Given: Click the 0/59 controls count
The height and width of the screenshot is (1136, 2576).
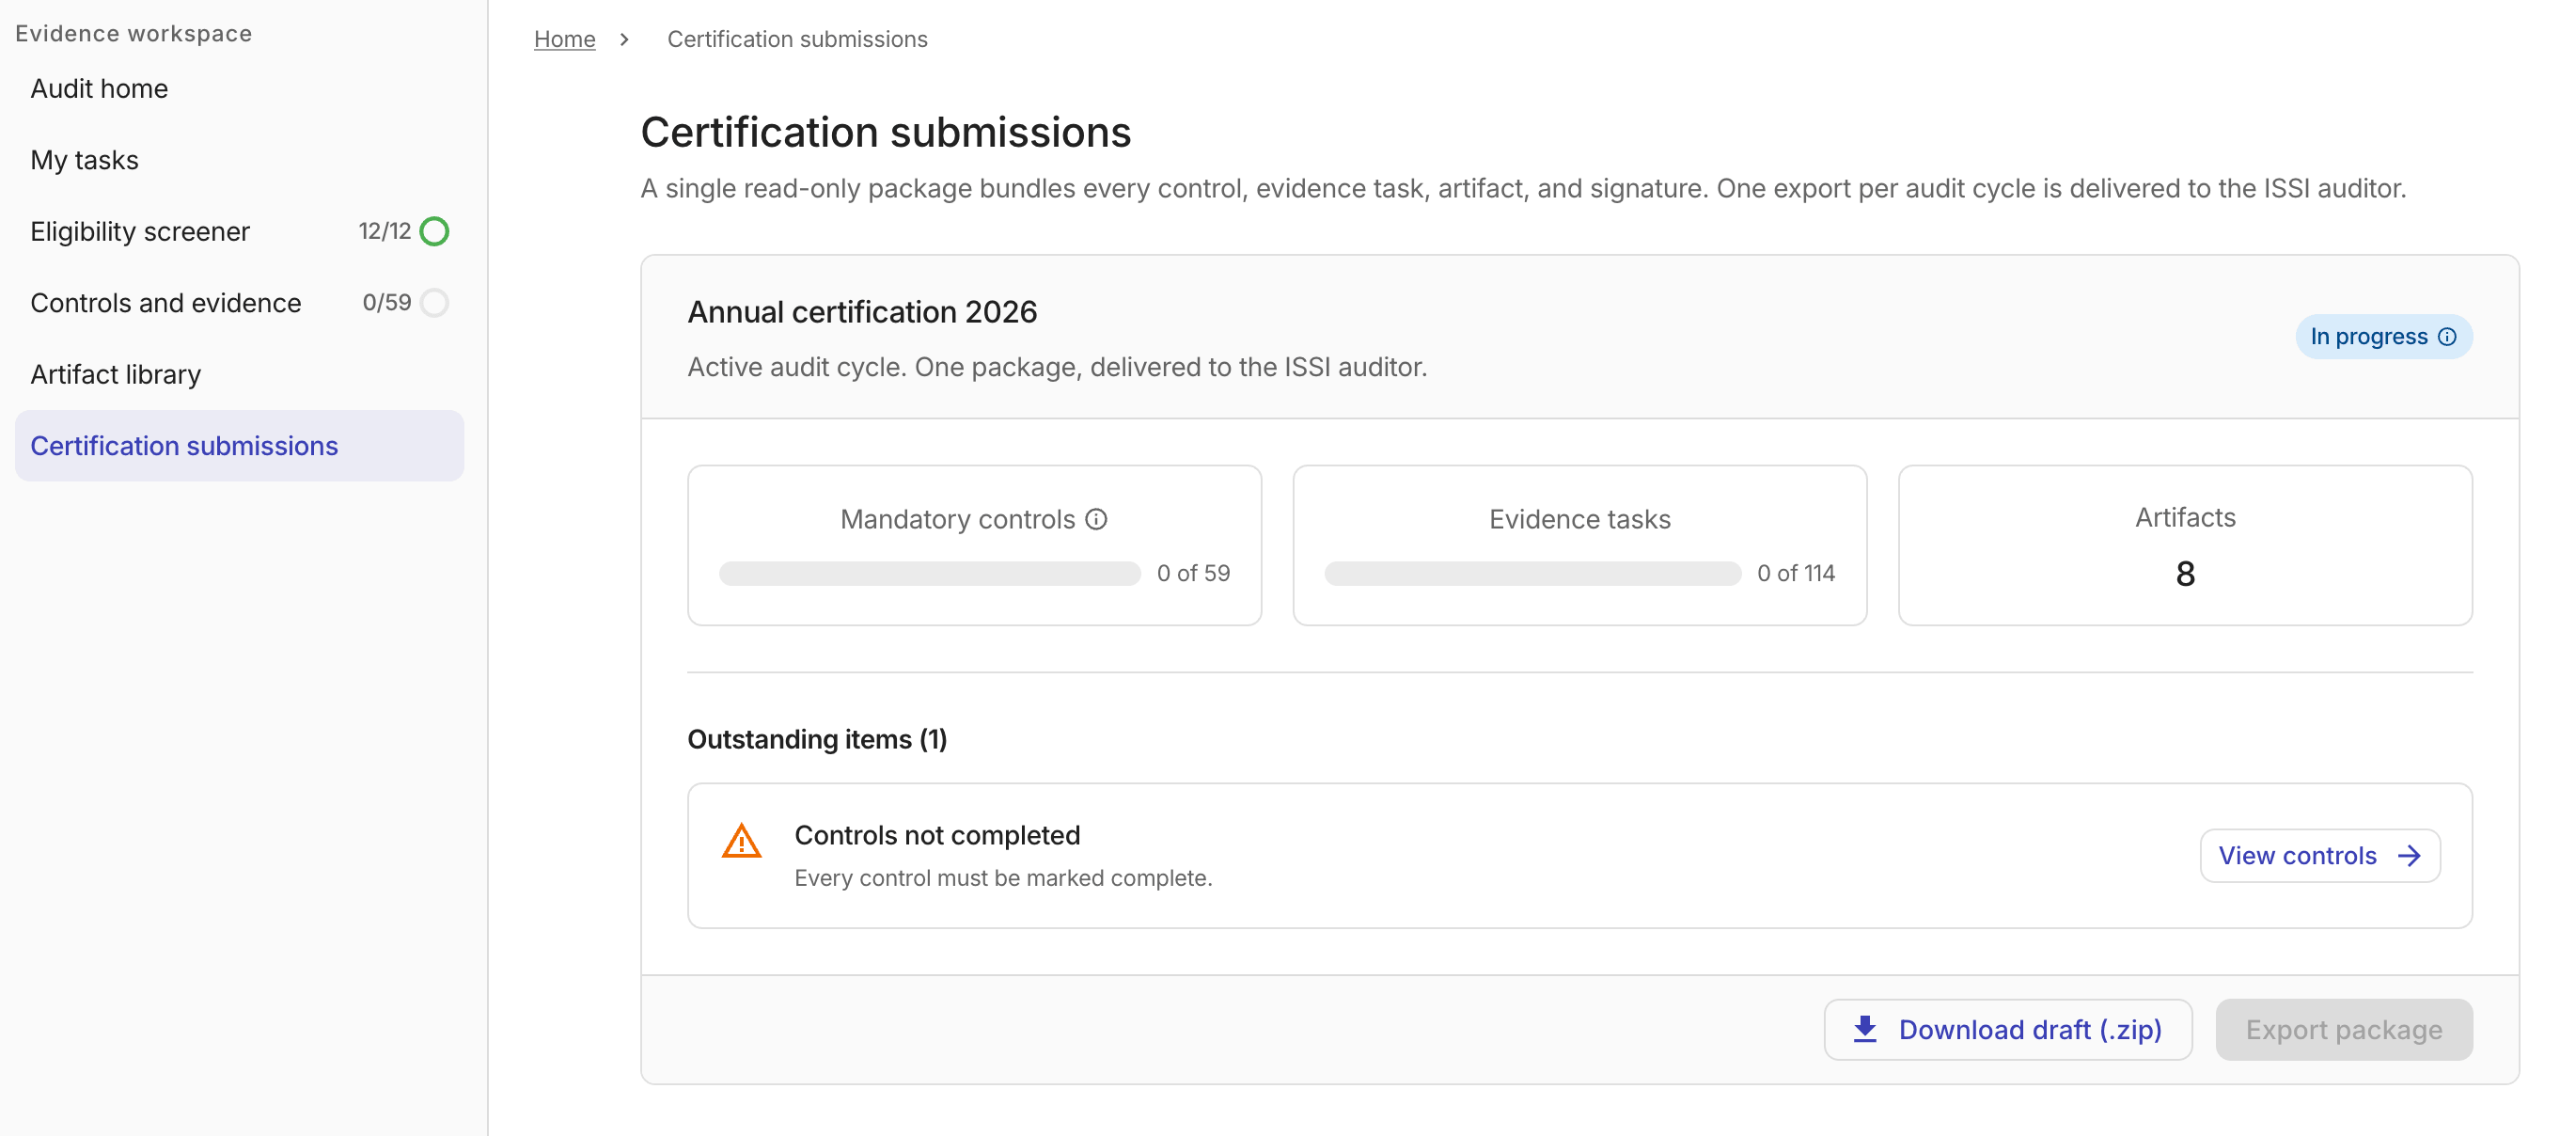Looking at the screenshot, I should click(x=387, y=303).
